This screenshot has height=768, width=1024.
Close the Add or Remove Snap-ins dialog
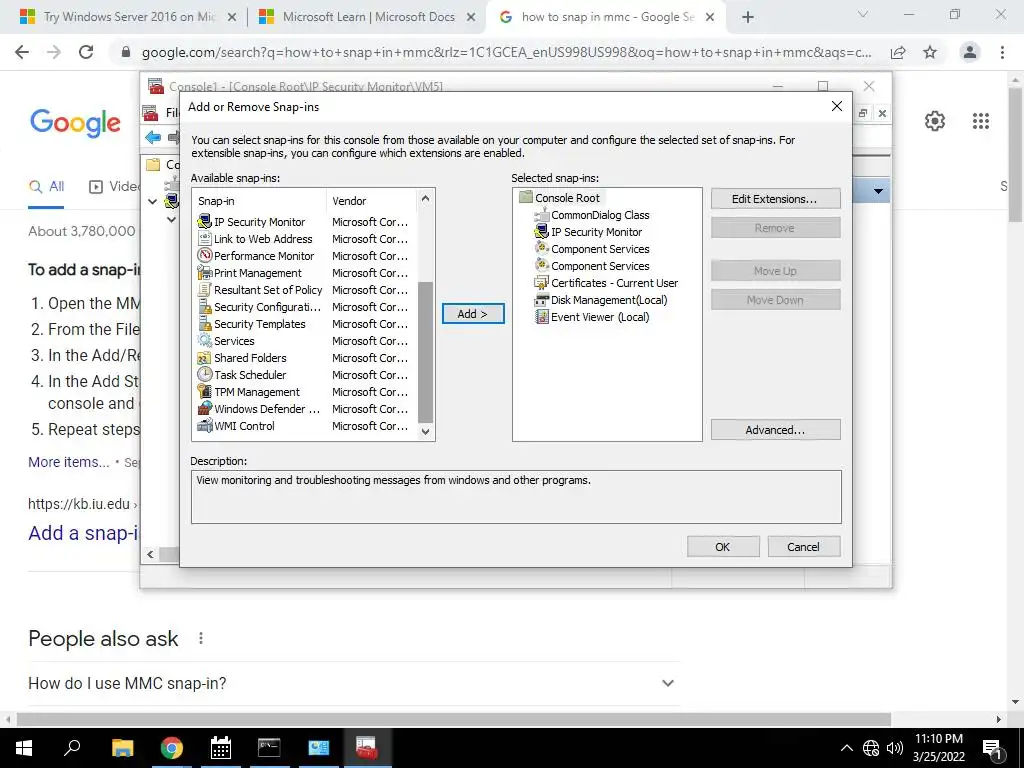coord(837,106)
